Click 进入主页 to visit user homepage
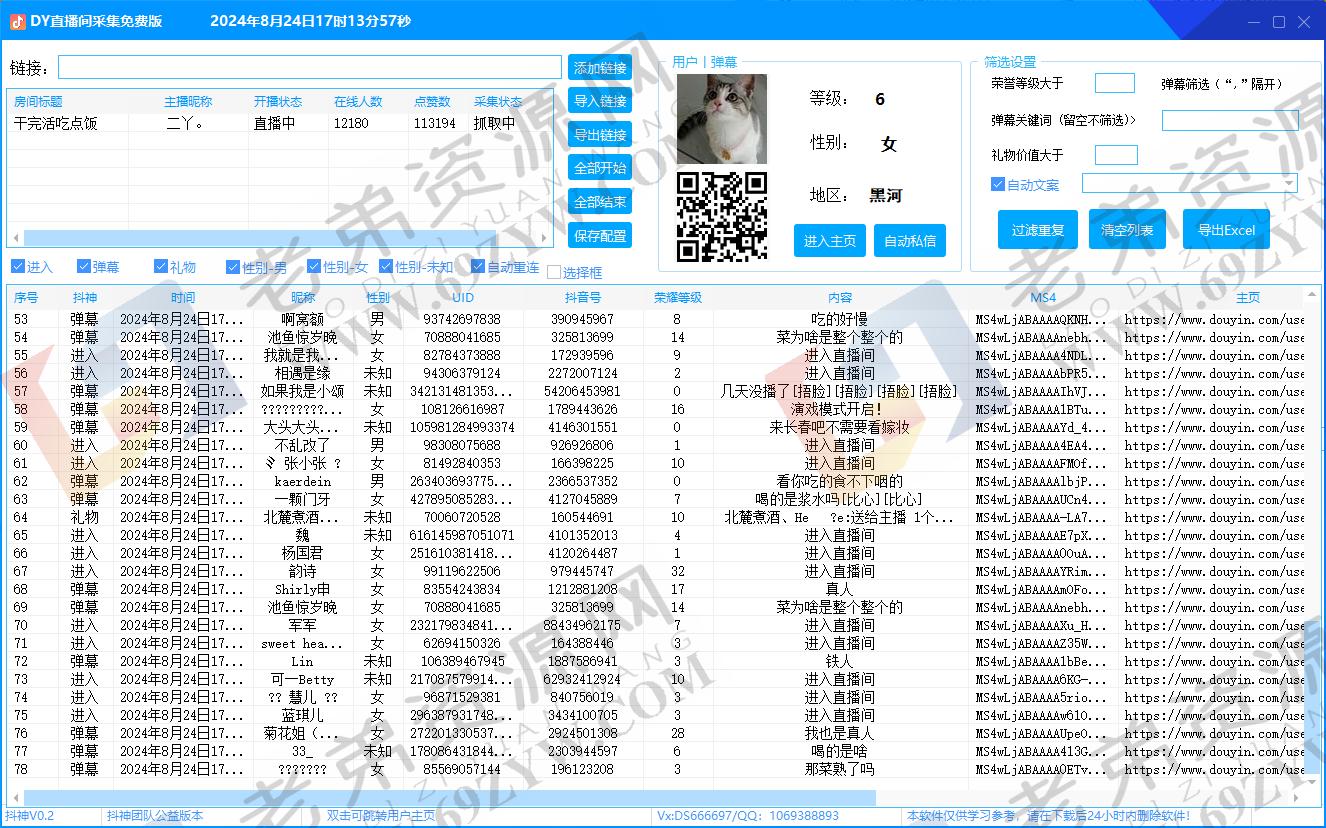 click(829, 240)
